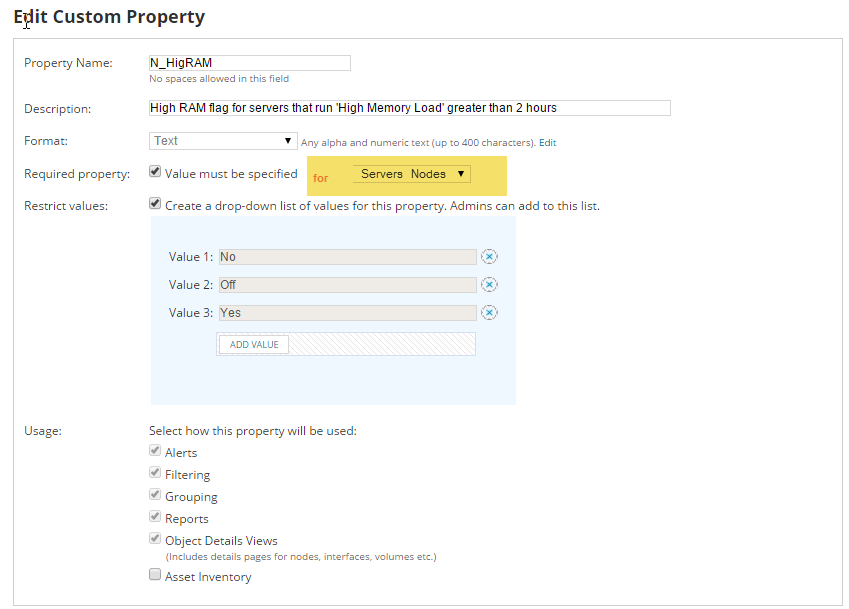Toggle the Object Details Views checkbox
The image size is (849, 609).
tap(155, 539)
